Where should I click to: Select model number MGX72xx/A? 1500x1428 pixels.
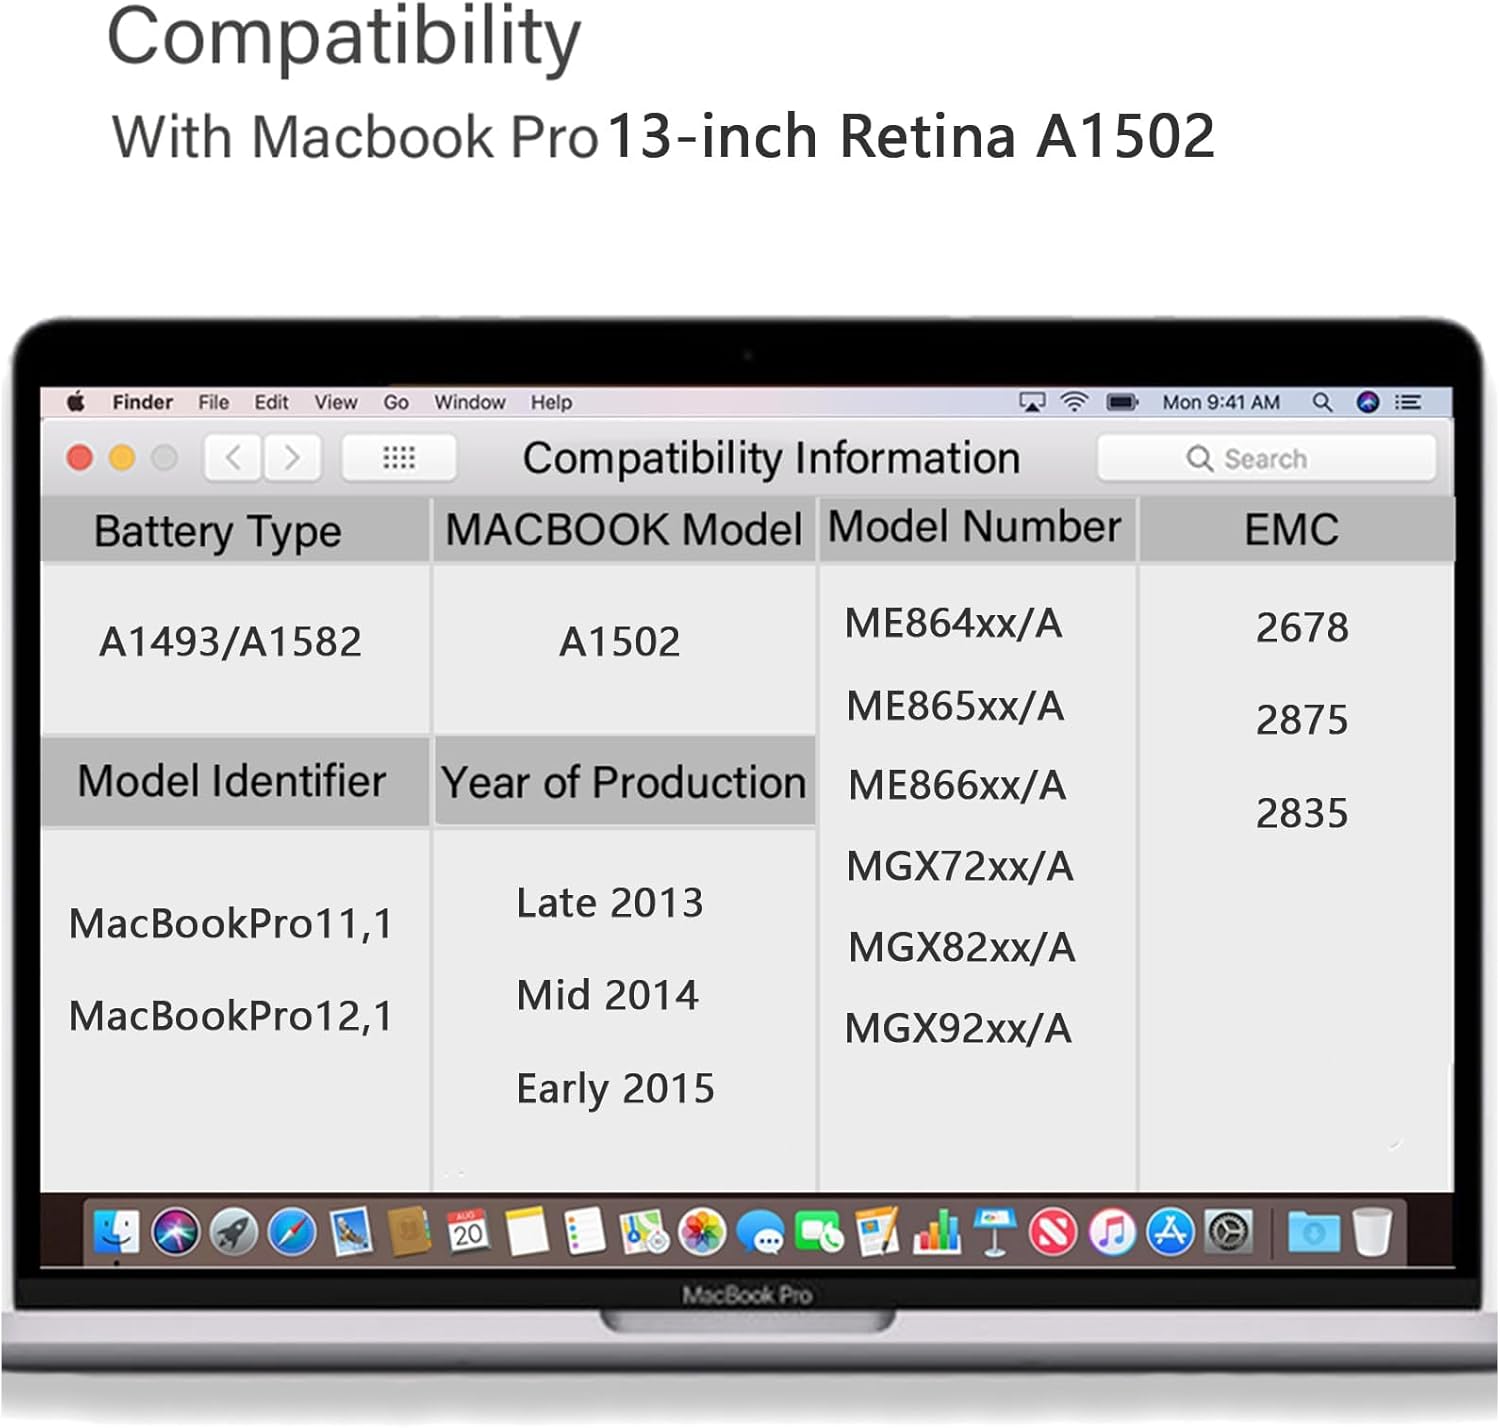(960, 867)
